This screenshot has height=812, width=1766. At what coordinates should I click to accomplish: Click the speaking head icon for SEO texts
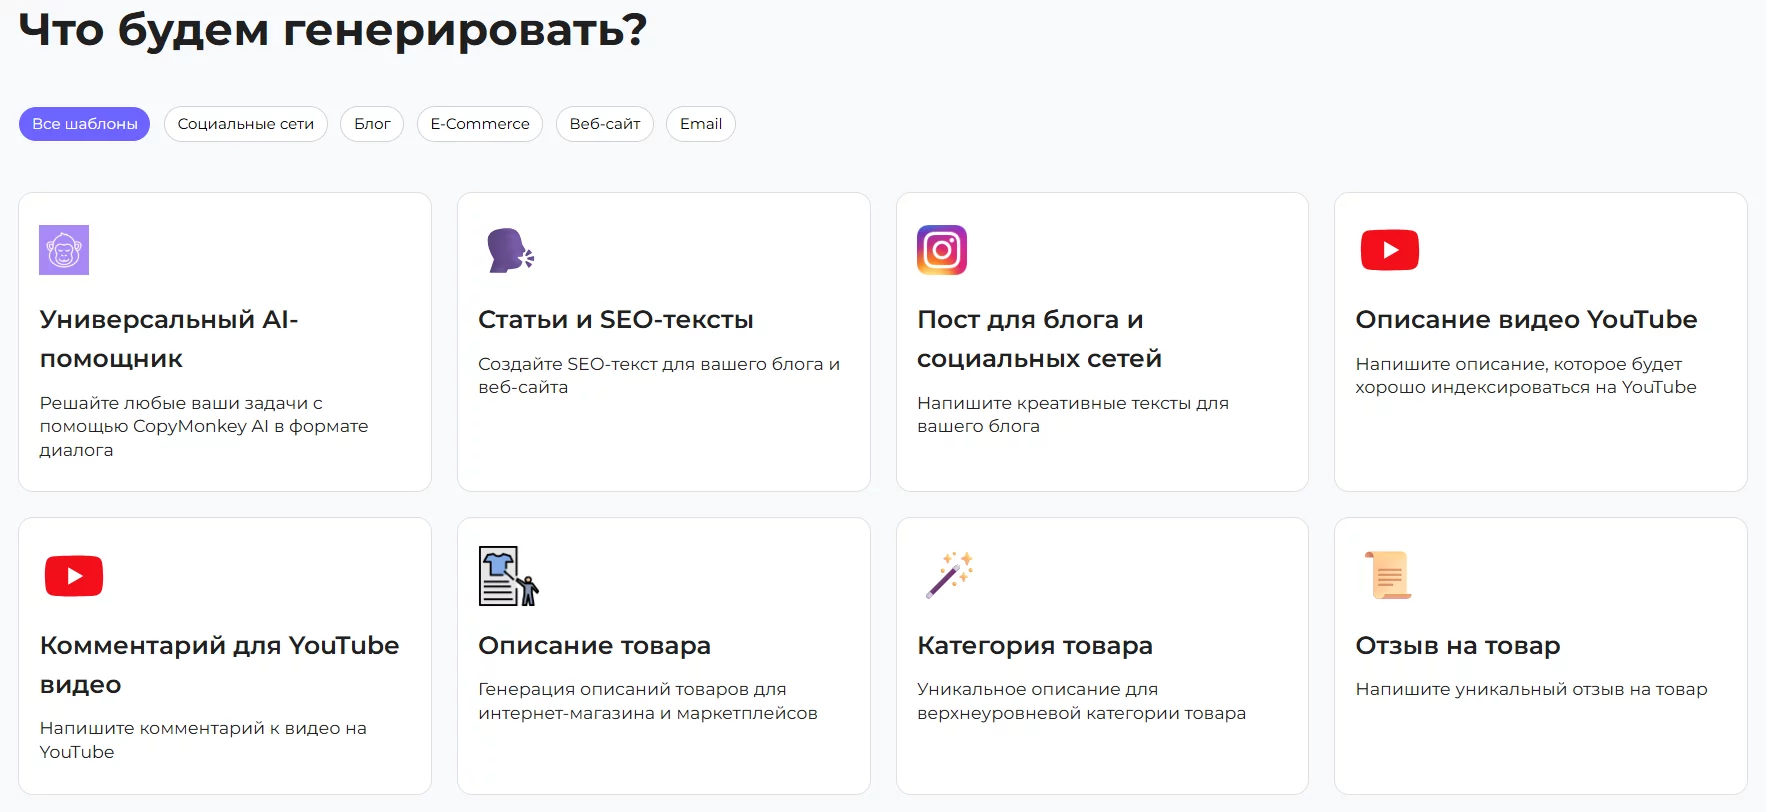click(x=509, y=250)
